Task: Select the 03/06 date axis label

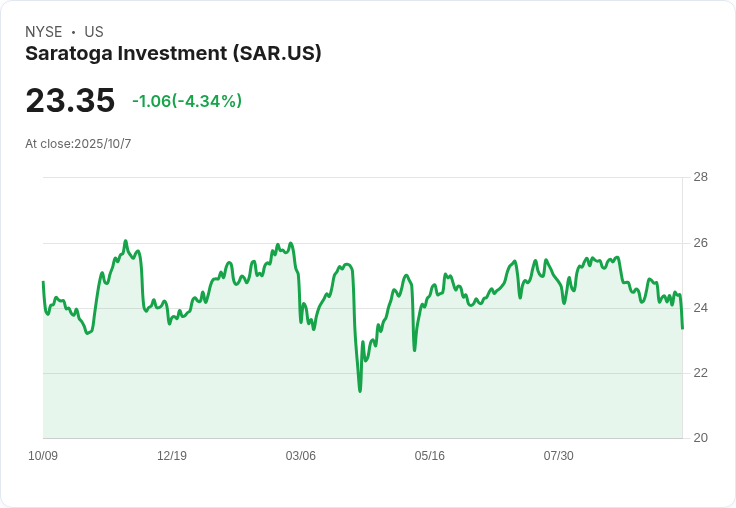Action: pyautogui.click(x=300, y=456)
